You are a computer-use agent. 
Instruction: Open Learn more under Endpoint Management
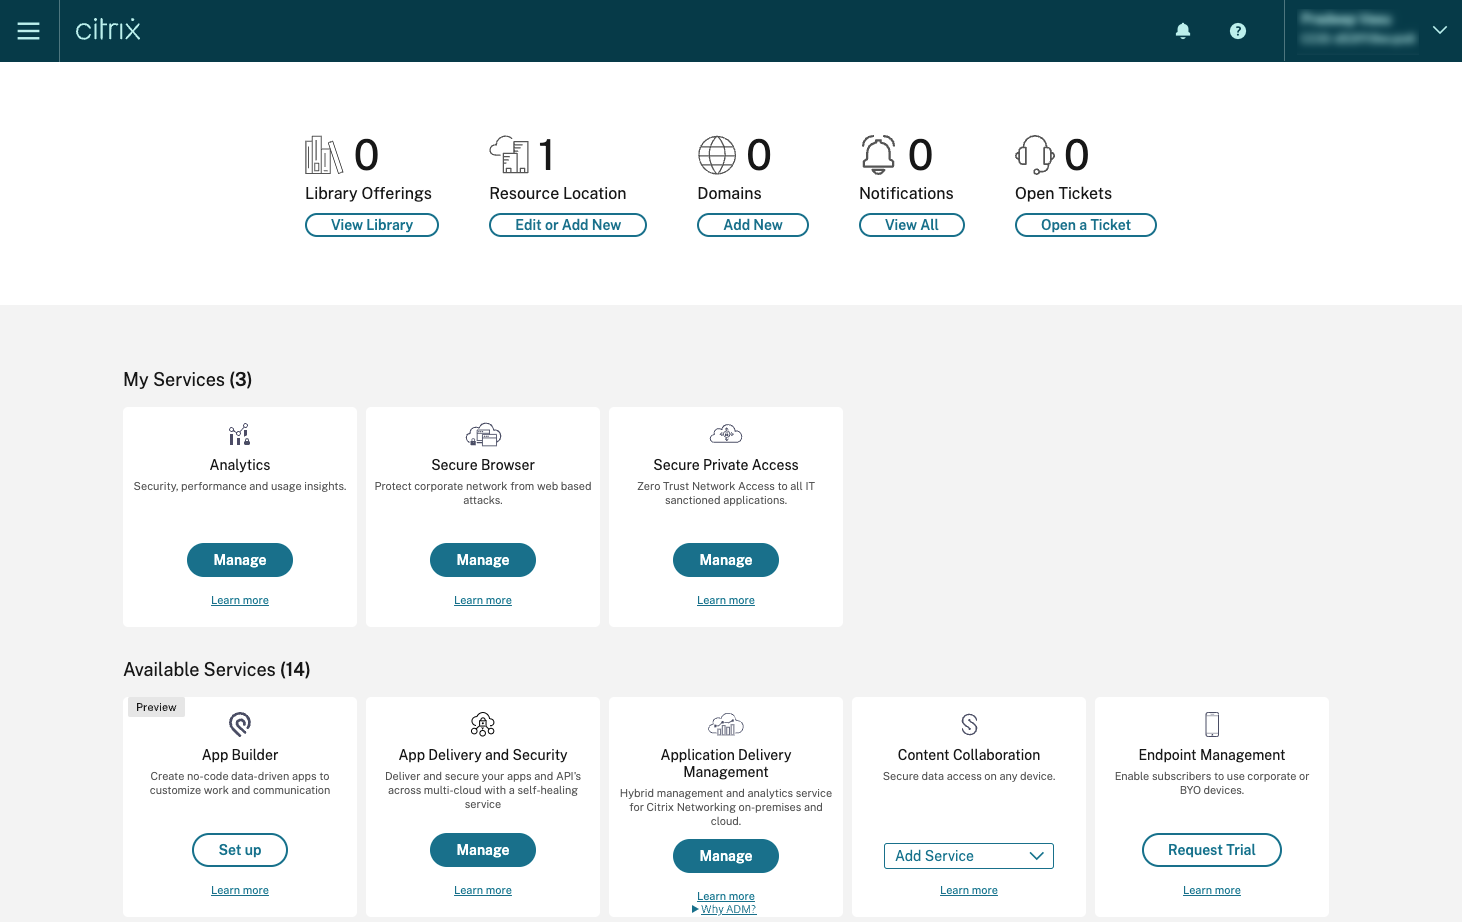(x=1212, y=891)
